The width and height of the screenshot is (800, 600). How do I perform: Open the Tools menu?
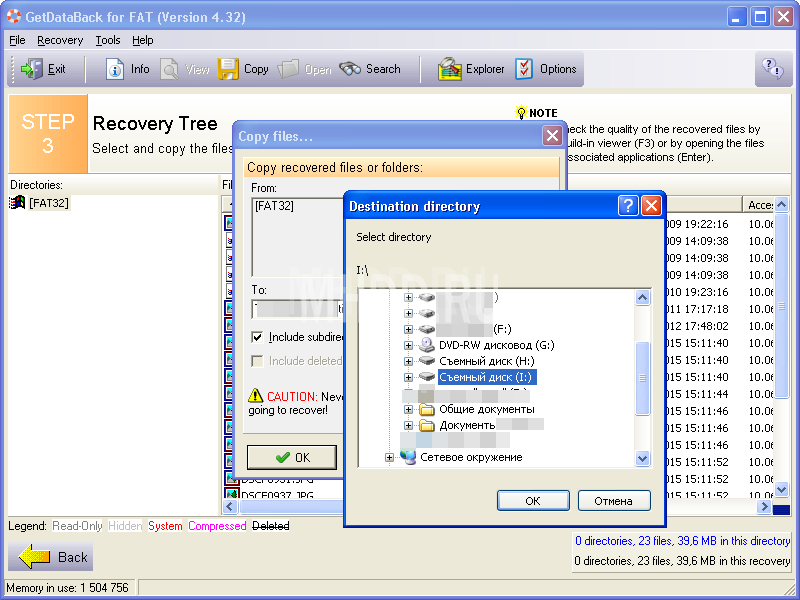point(107,40)
